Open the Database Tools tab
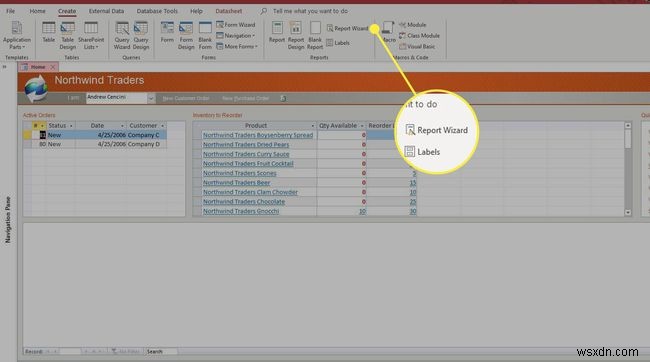Screen dimensions: 650x362 (x=157, y=11)
